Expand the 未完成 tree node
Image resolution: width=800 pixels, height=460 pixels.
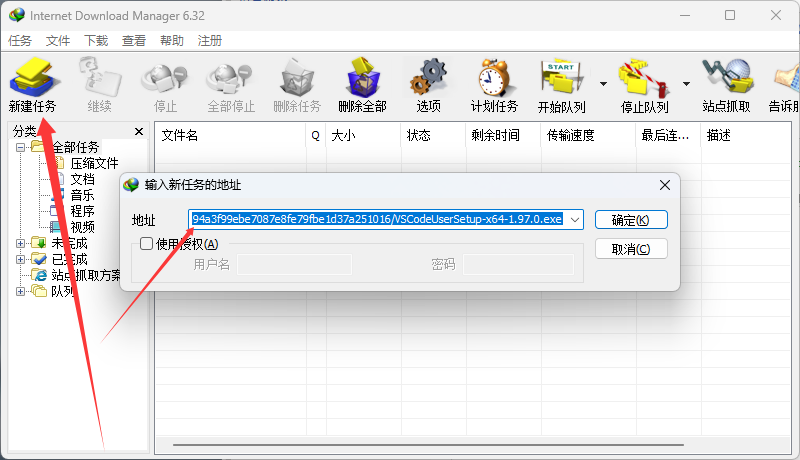(20, 243)
